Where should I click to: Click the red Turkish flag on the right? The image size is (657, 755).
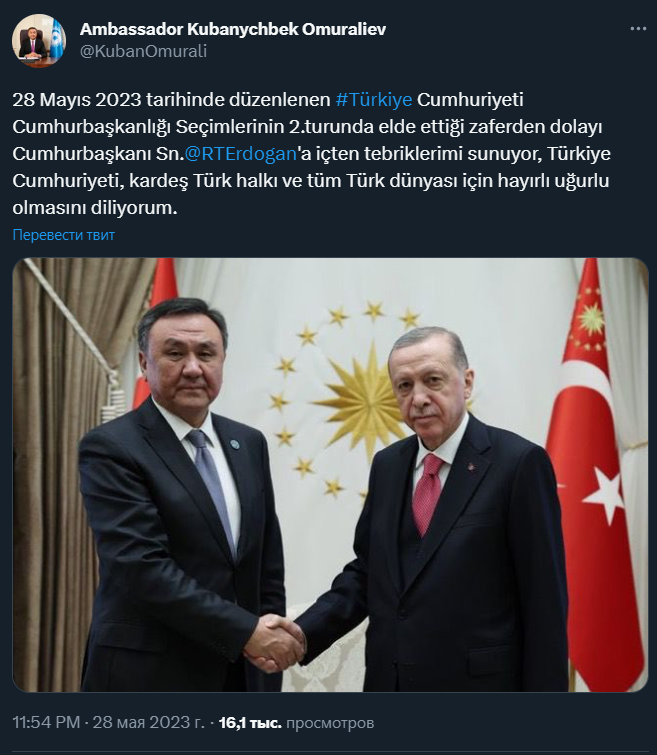tap(596, 472)
